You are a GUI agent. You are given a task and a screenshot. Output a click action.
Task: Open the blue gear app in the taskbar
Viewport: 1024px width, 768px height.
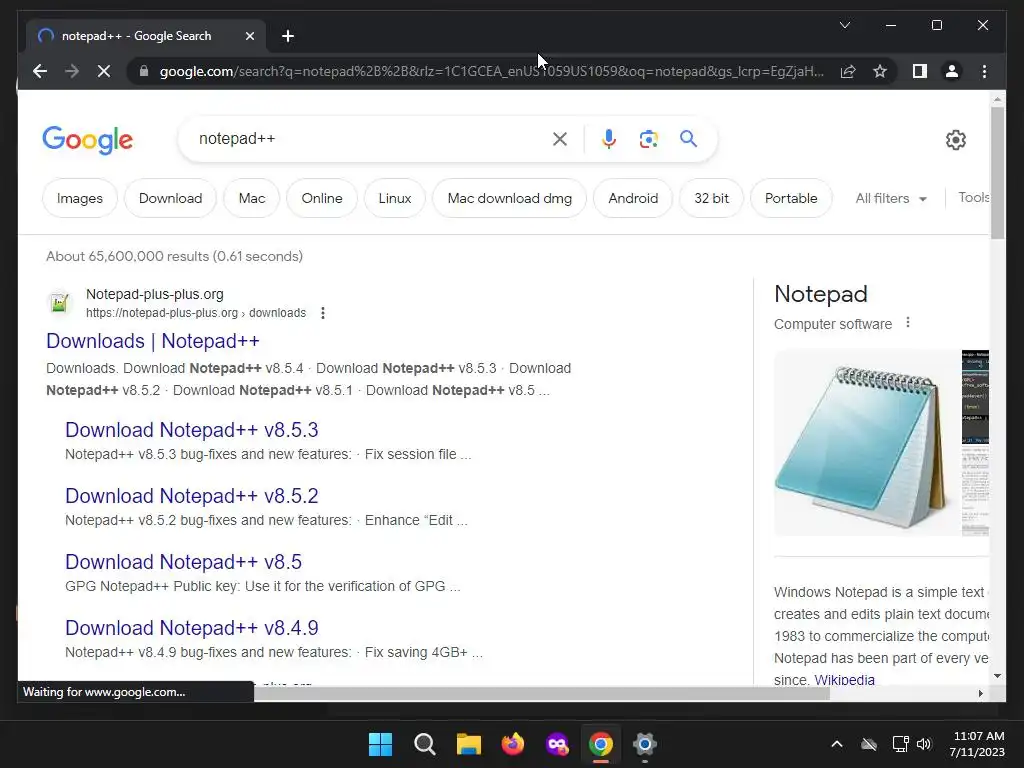point(645,744)
